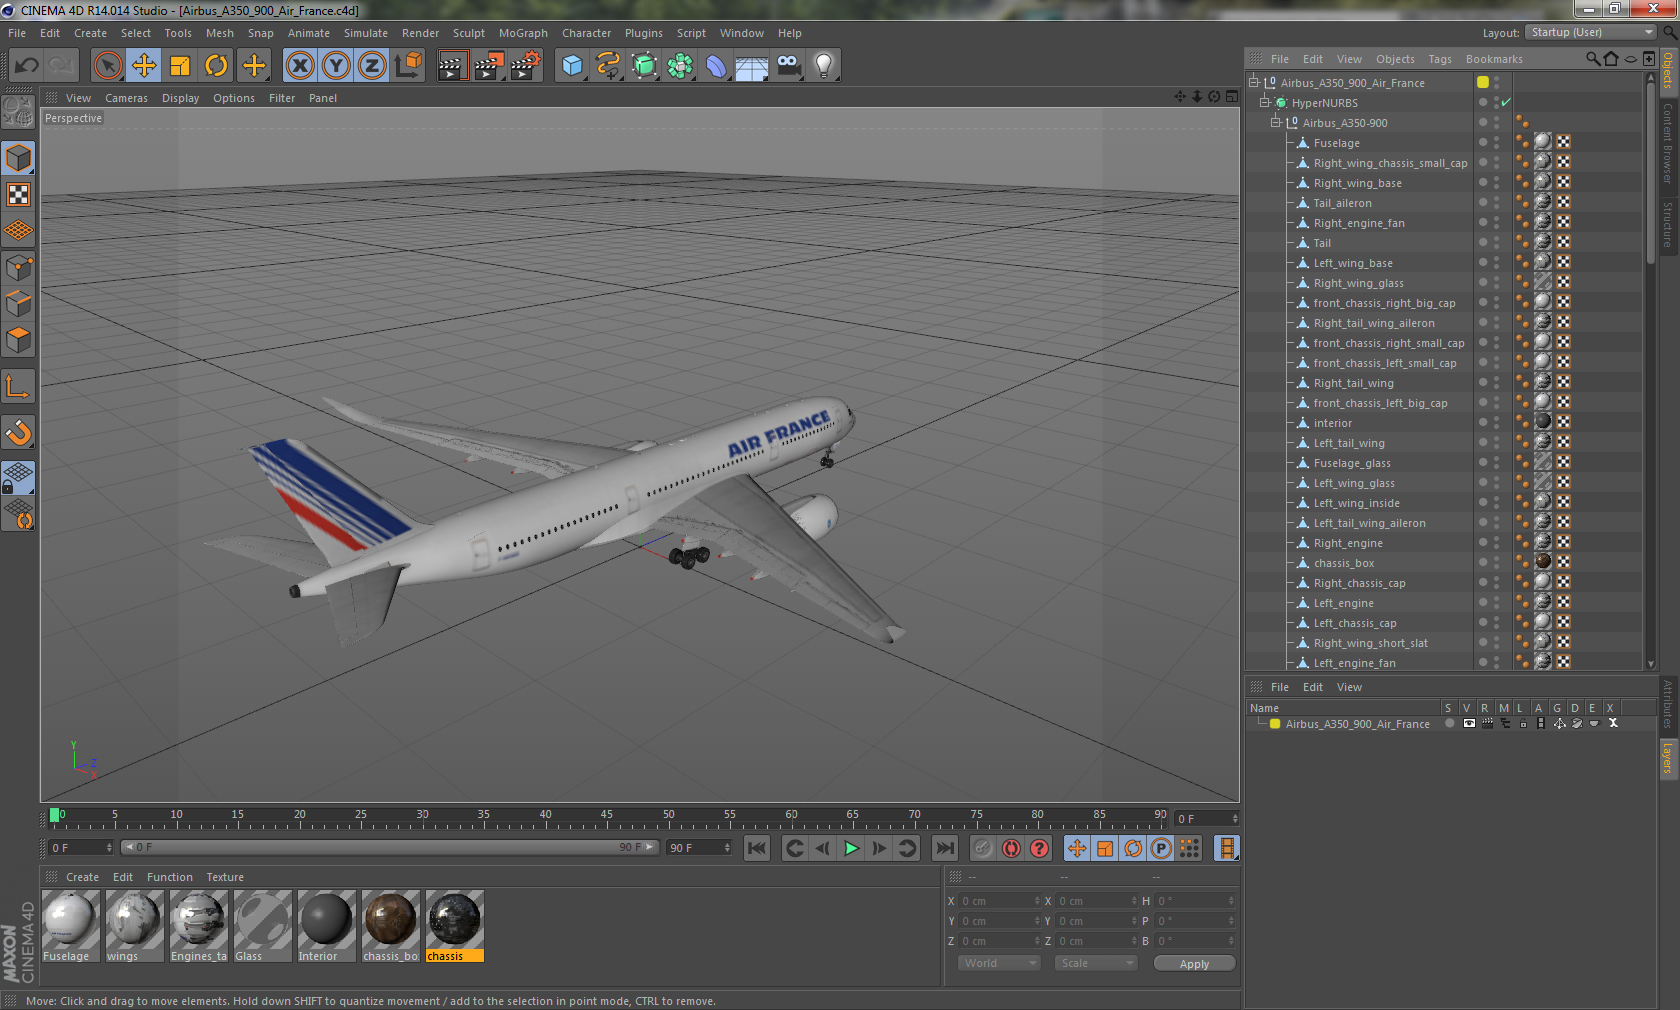The image size is (1680, 1010).
Task: Add a floor environment object
Action: 752,66
